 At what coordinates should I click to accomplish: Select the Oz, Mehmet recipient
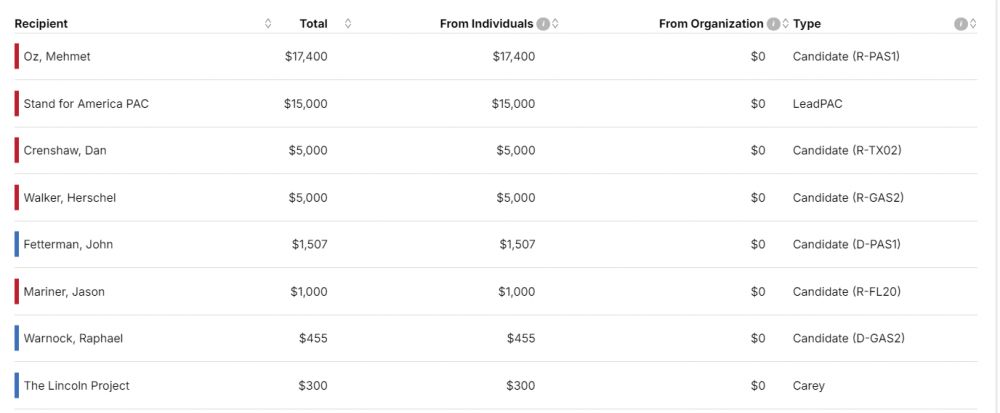[x=57, y=57]
